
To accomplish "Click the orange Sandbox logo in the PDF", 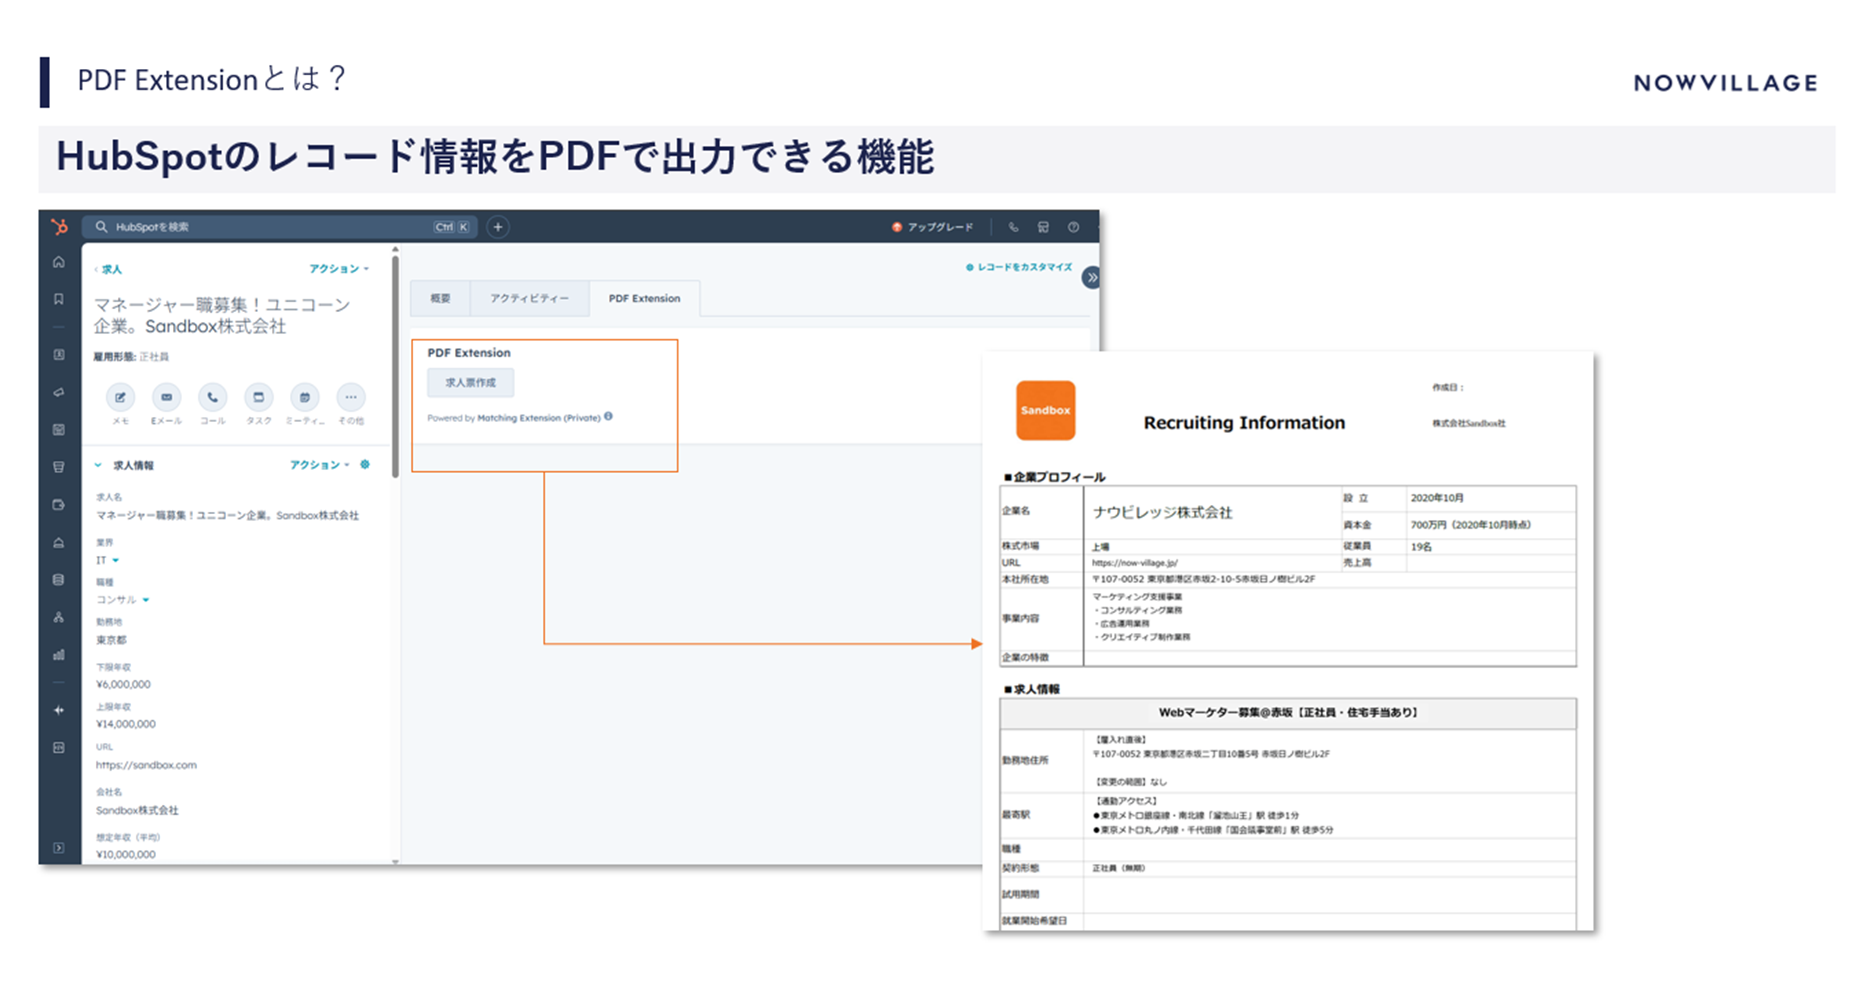I will click(1045, 410).
